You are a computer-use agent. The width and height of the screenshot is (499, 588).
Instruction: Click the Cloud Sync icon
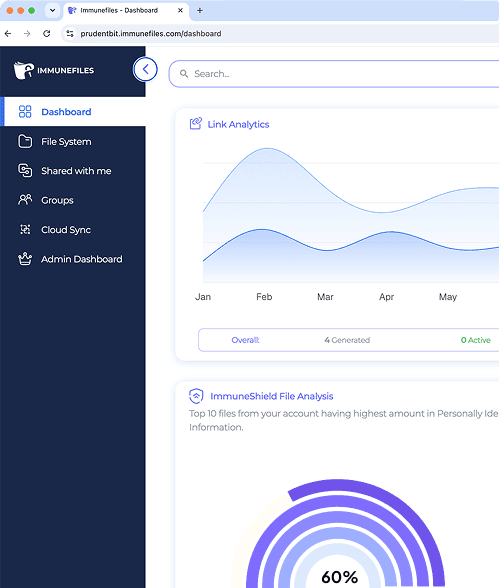point(25,229)
